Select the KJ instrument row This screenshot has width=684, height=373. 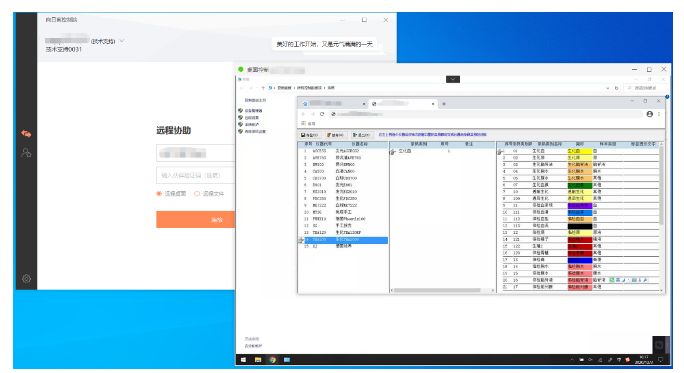pos(343,246)
